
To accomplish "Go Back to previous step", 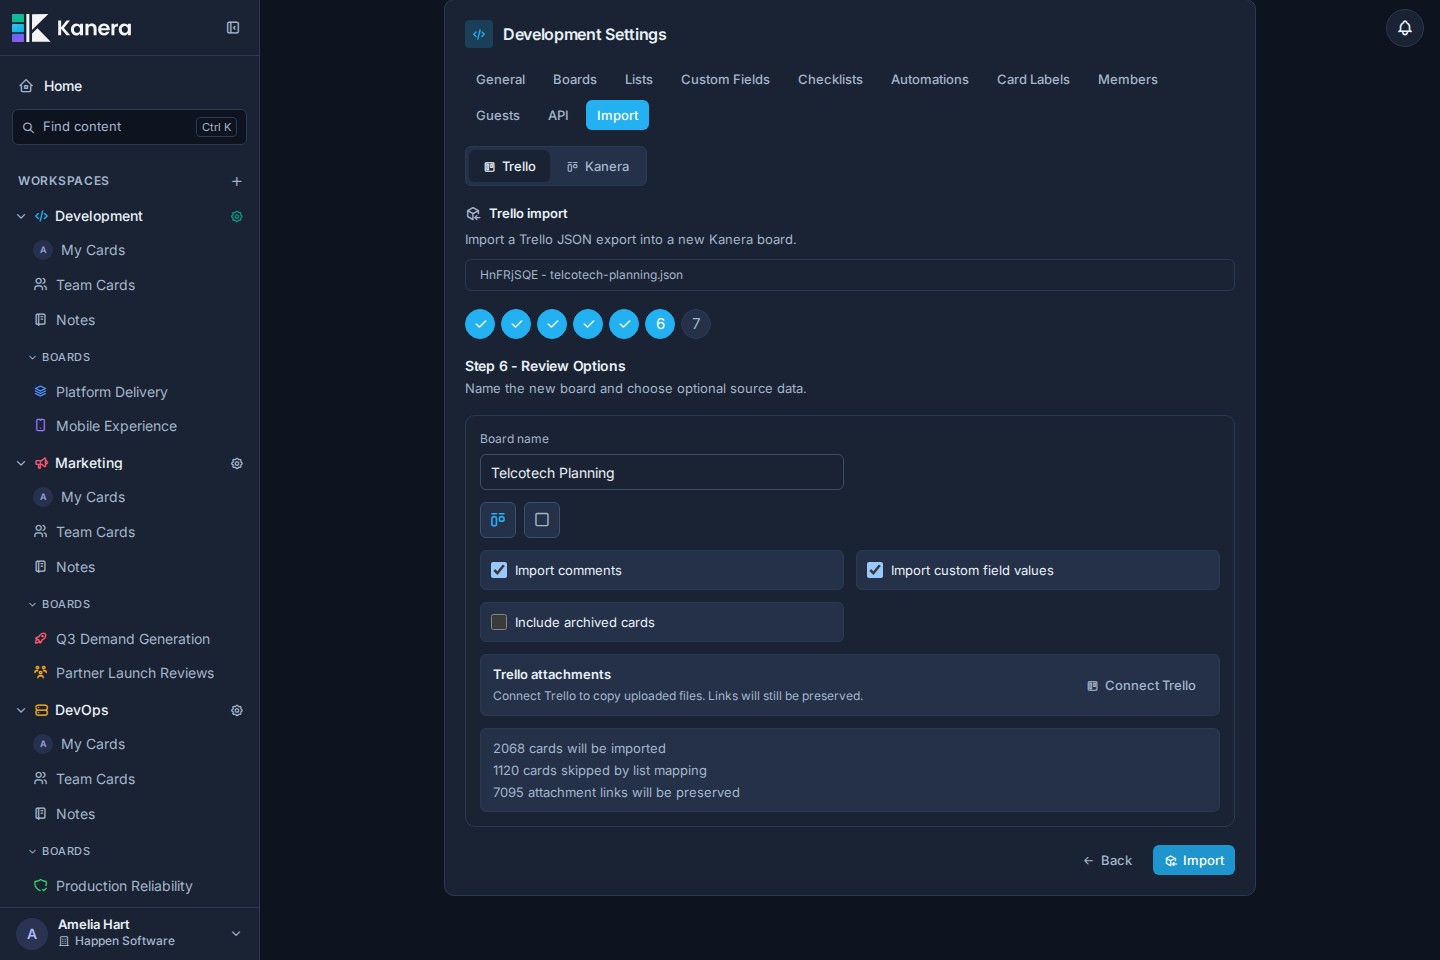I will (1108, 860).
